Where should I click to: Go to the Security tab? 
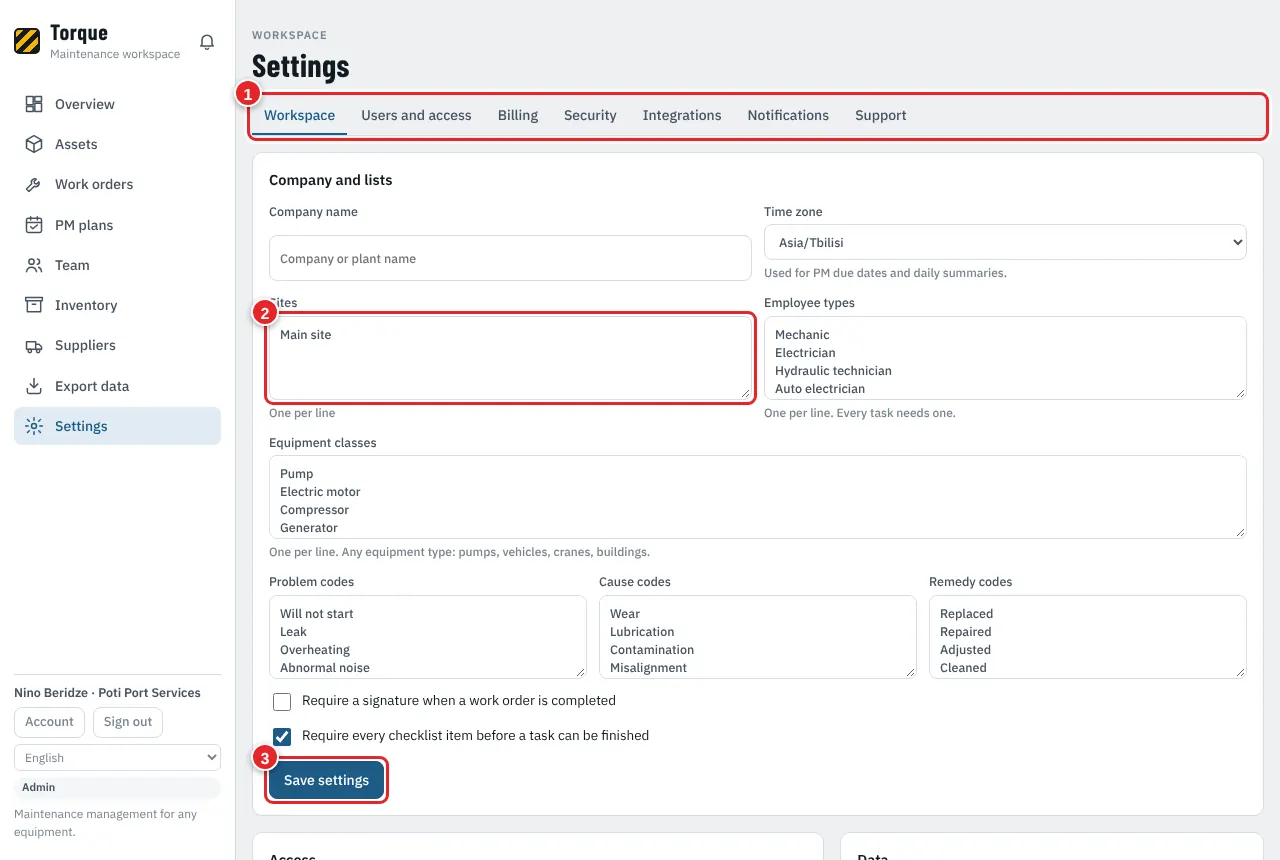pyautogui.click(x=590, y=115)
